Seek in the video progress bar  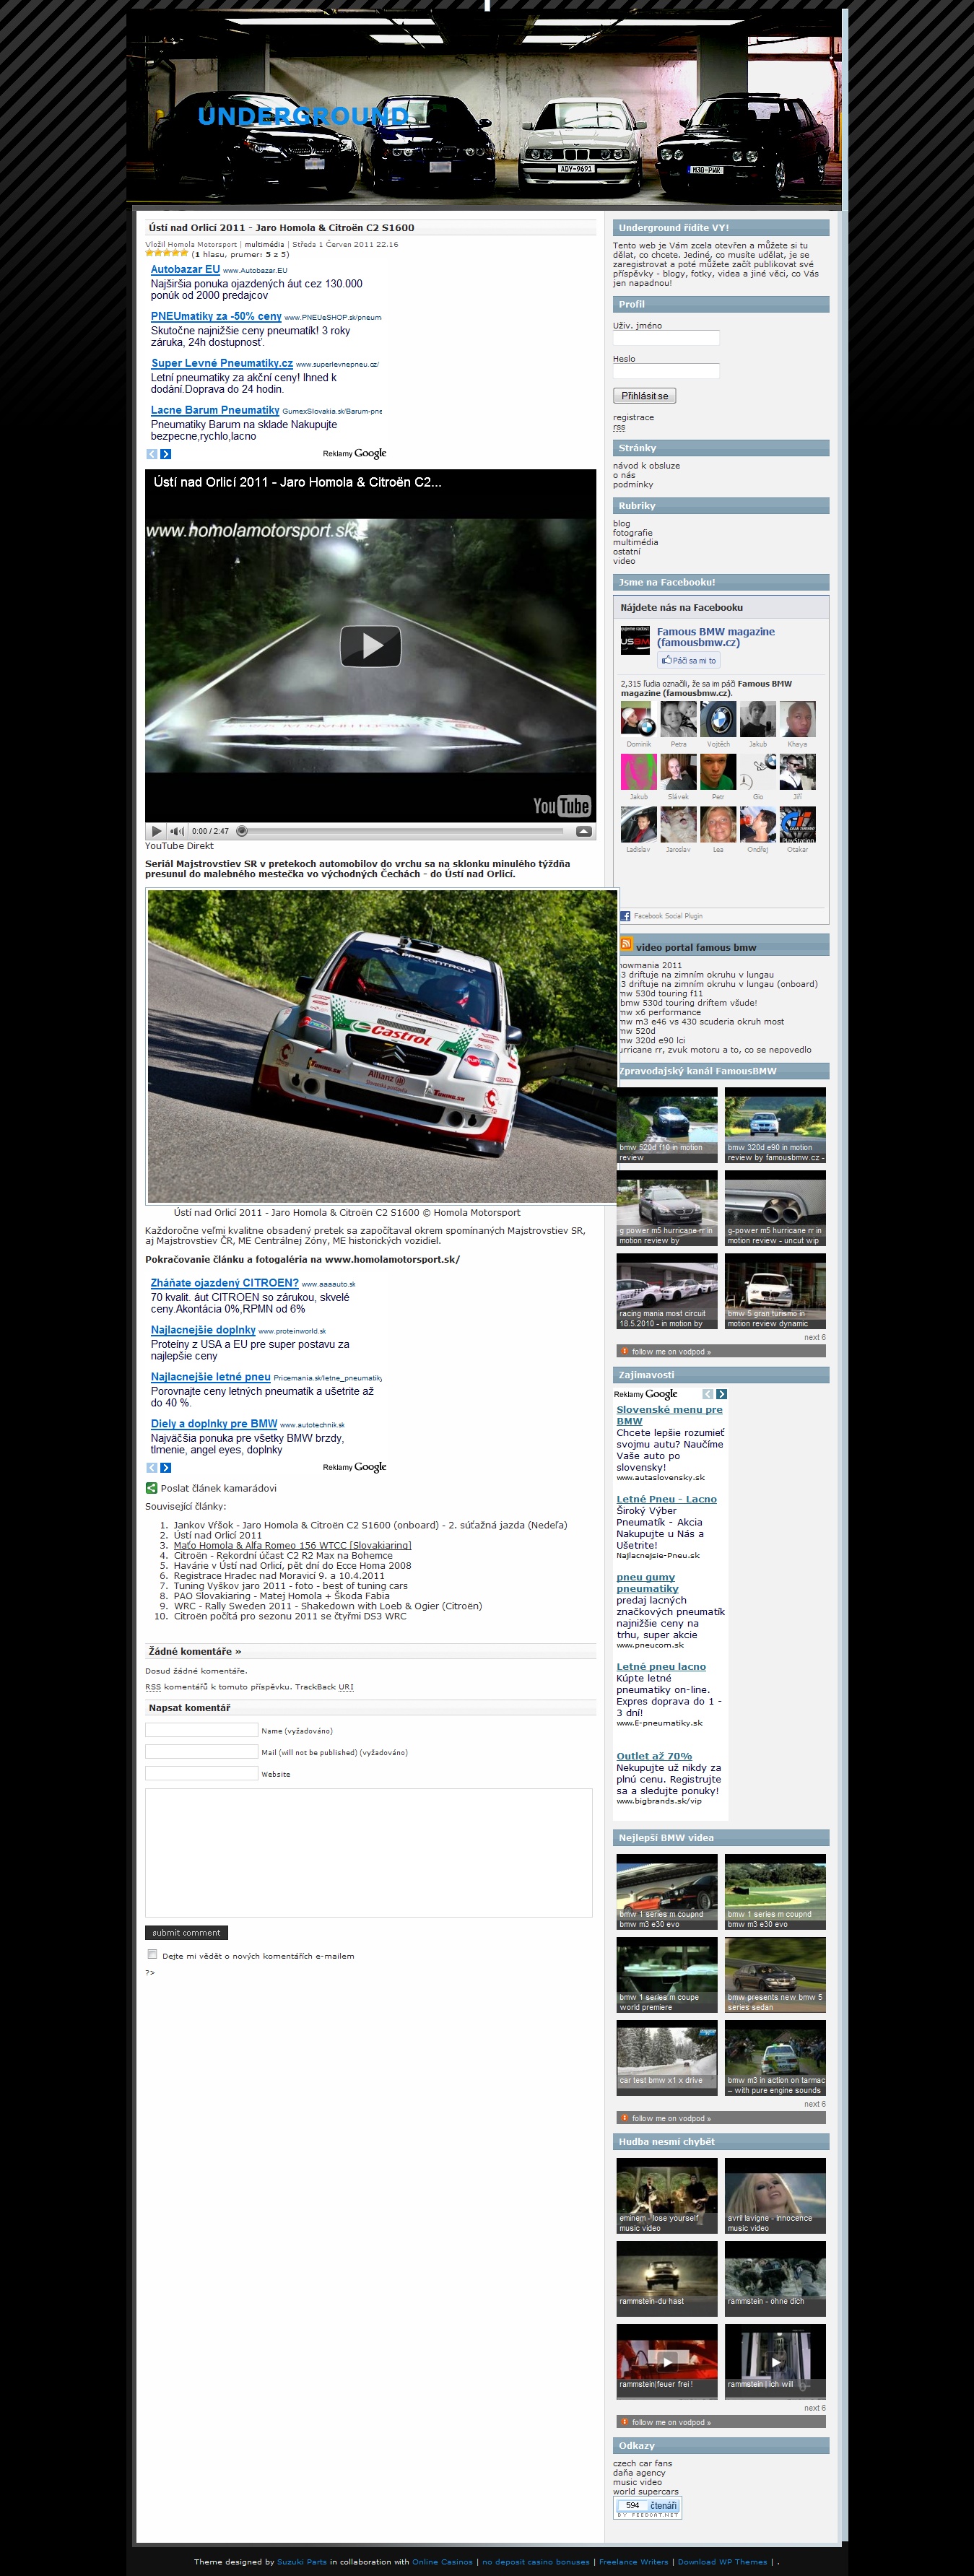coord(402,831)
